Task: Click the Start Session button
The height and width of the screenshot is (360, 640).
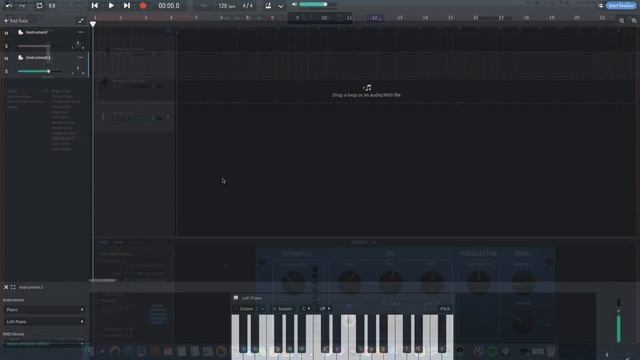Action: tap(621, 6)
